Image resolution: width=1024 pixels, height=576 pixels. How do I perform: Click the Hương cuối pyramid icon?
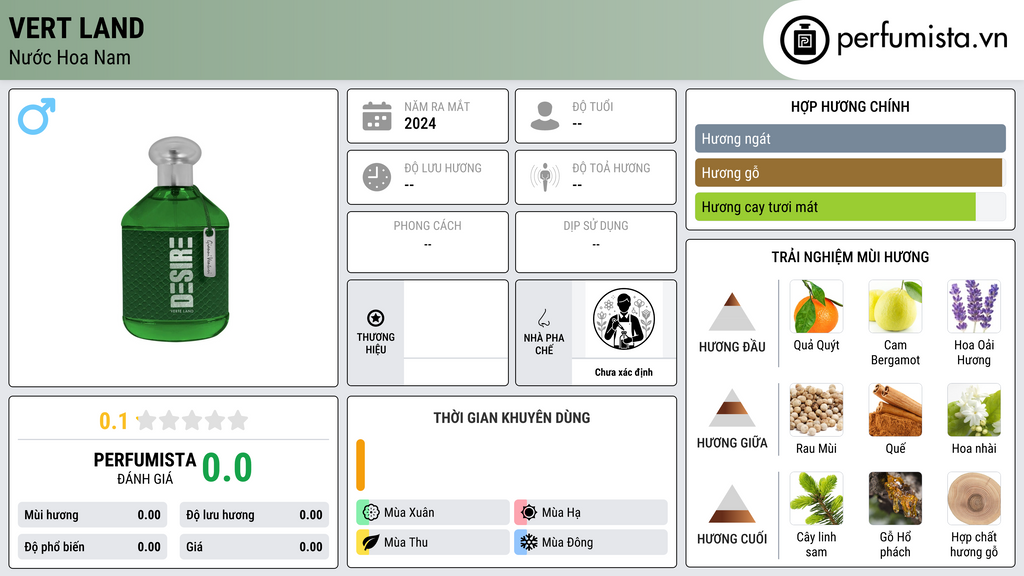pos(732,504)
